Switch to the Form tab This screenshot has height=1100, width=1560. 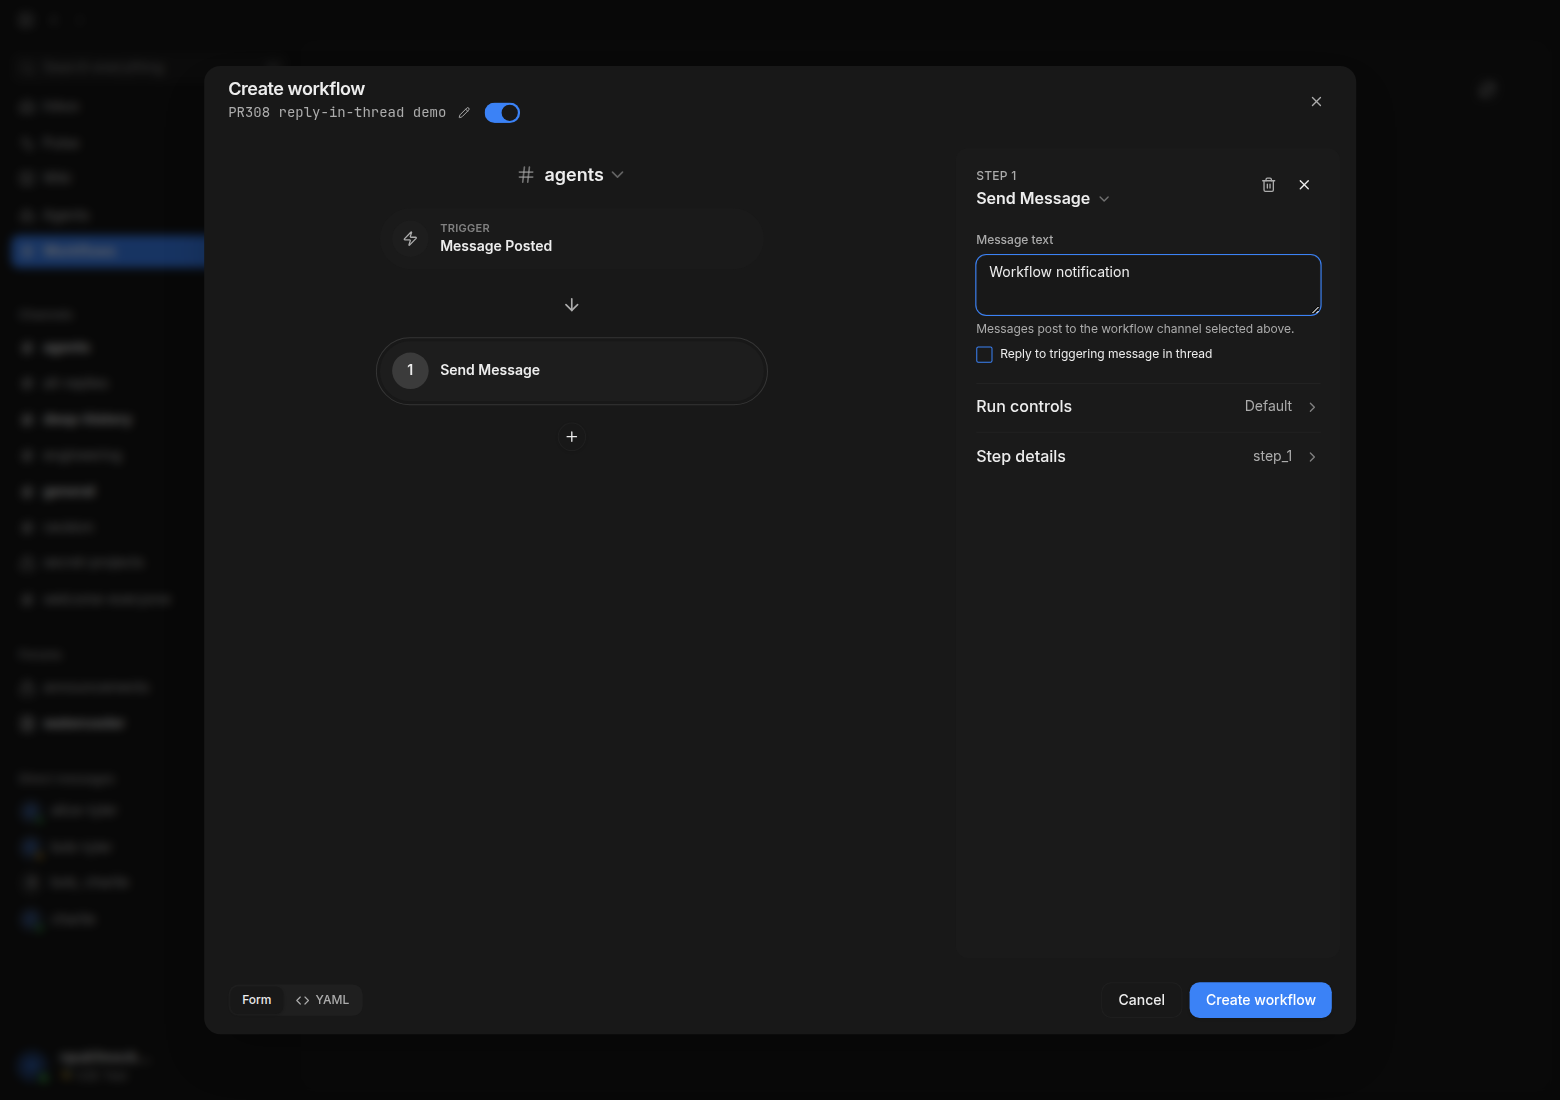pos(257,1000)
